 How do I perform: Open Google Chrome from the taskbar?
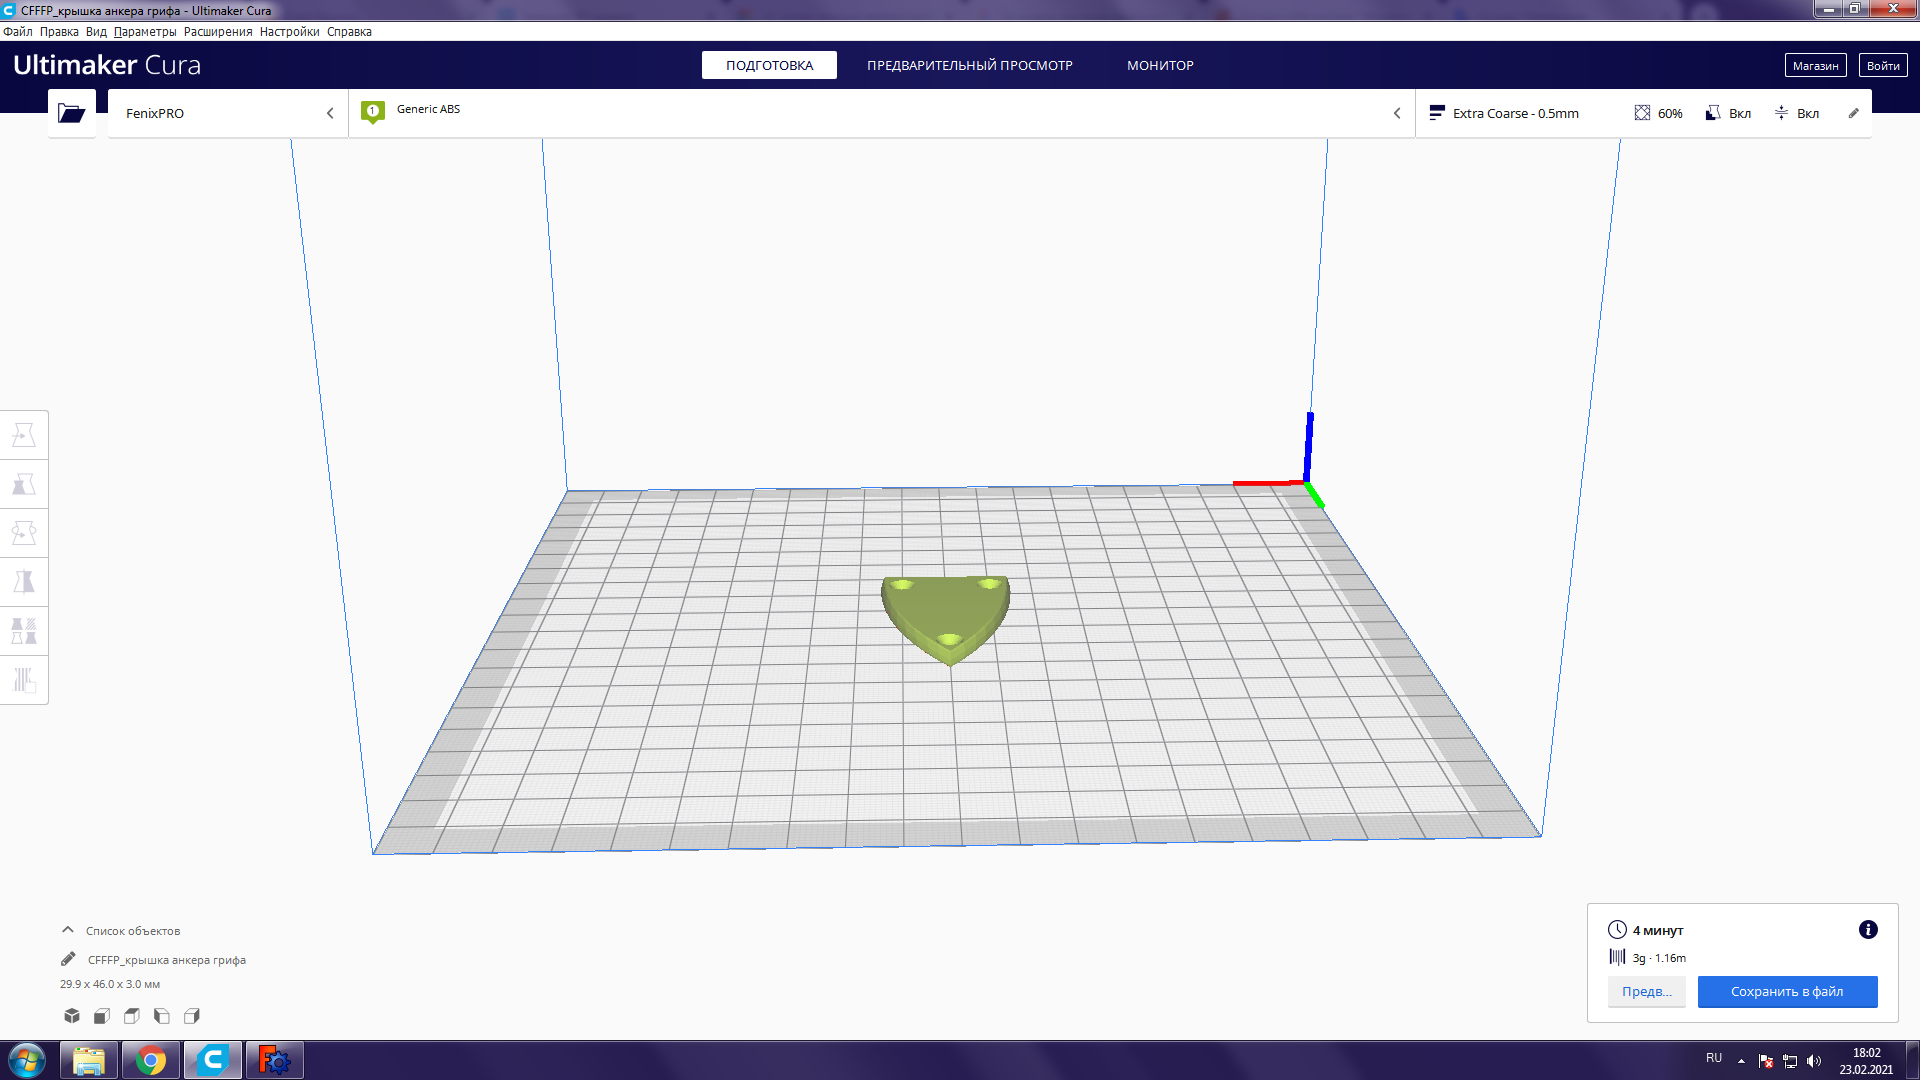[x=151, y=1060]
